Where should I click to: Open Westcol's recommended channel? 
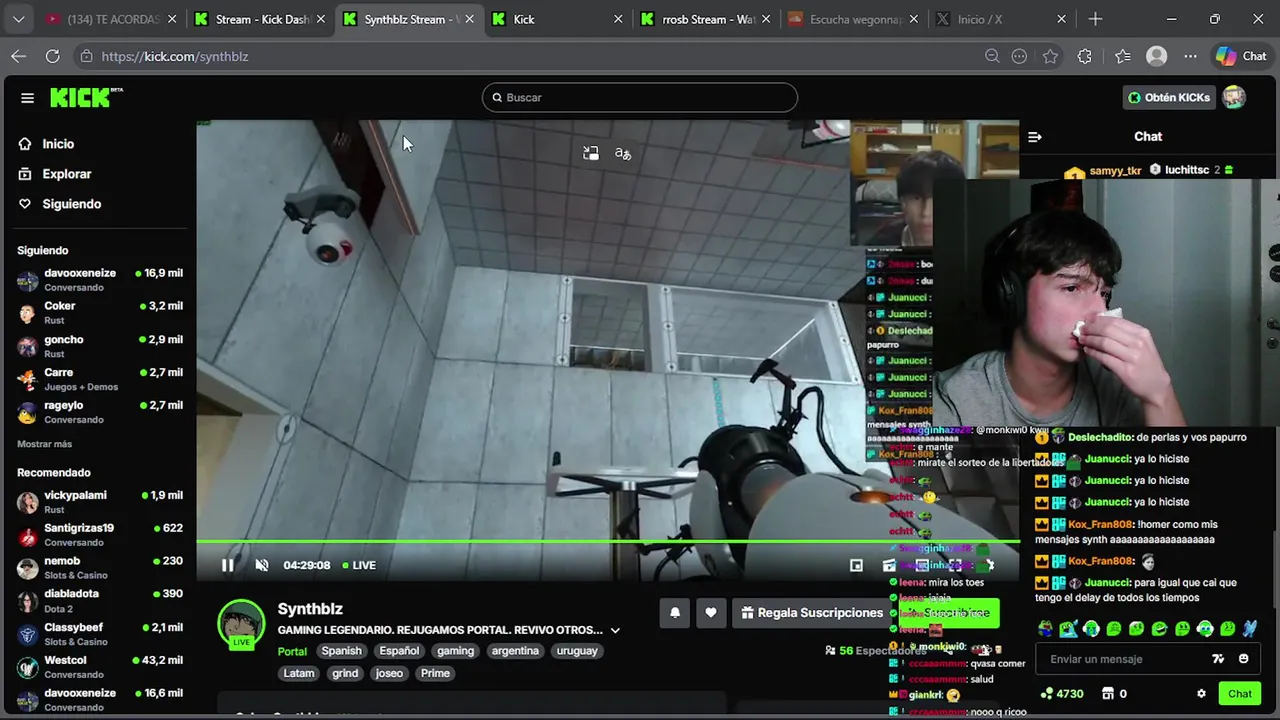pos(100,667)
